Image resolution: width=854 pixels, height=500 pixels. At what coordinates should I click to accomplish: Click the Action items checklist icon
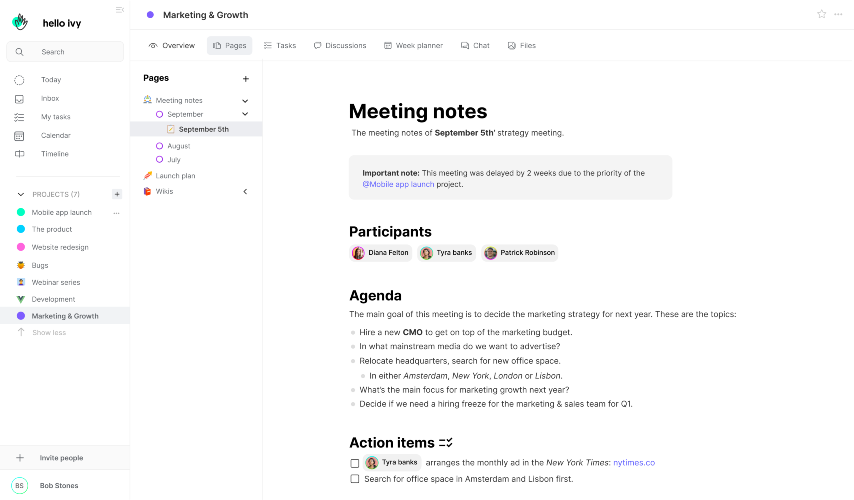pyautogui.click(x=446, y=443)
